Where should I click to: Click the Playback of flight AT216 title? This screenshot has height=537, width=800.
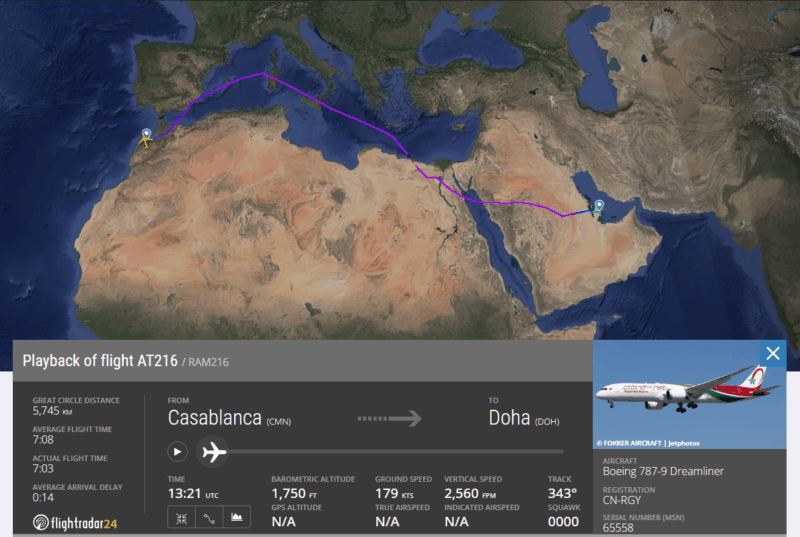98,361
